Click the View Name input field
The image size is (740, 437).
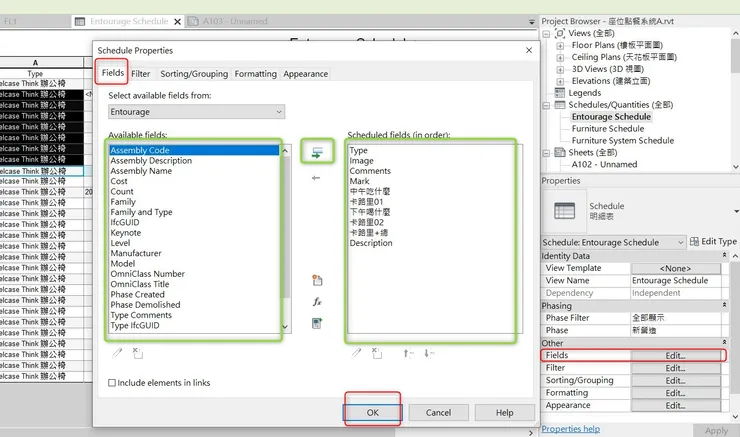tap(676, 280)
